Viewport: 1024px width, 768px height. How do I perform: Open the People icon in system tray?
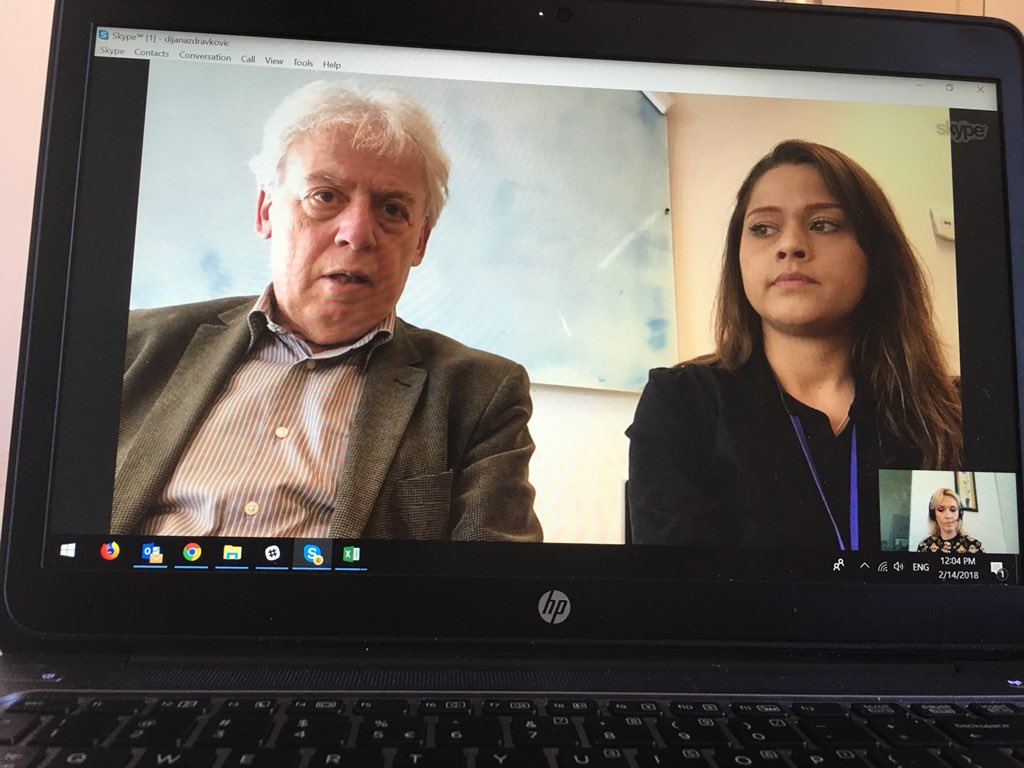coord(839,565)
